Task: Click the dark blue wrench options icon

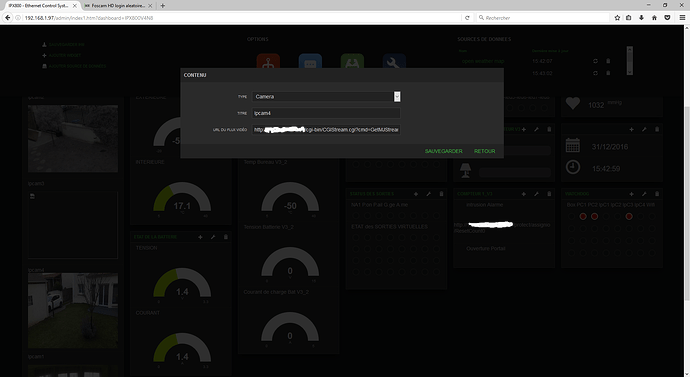Action: [x=394, y=62]
